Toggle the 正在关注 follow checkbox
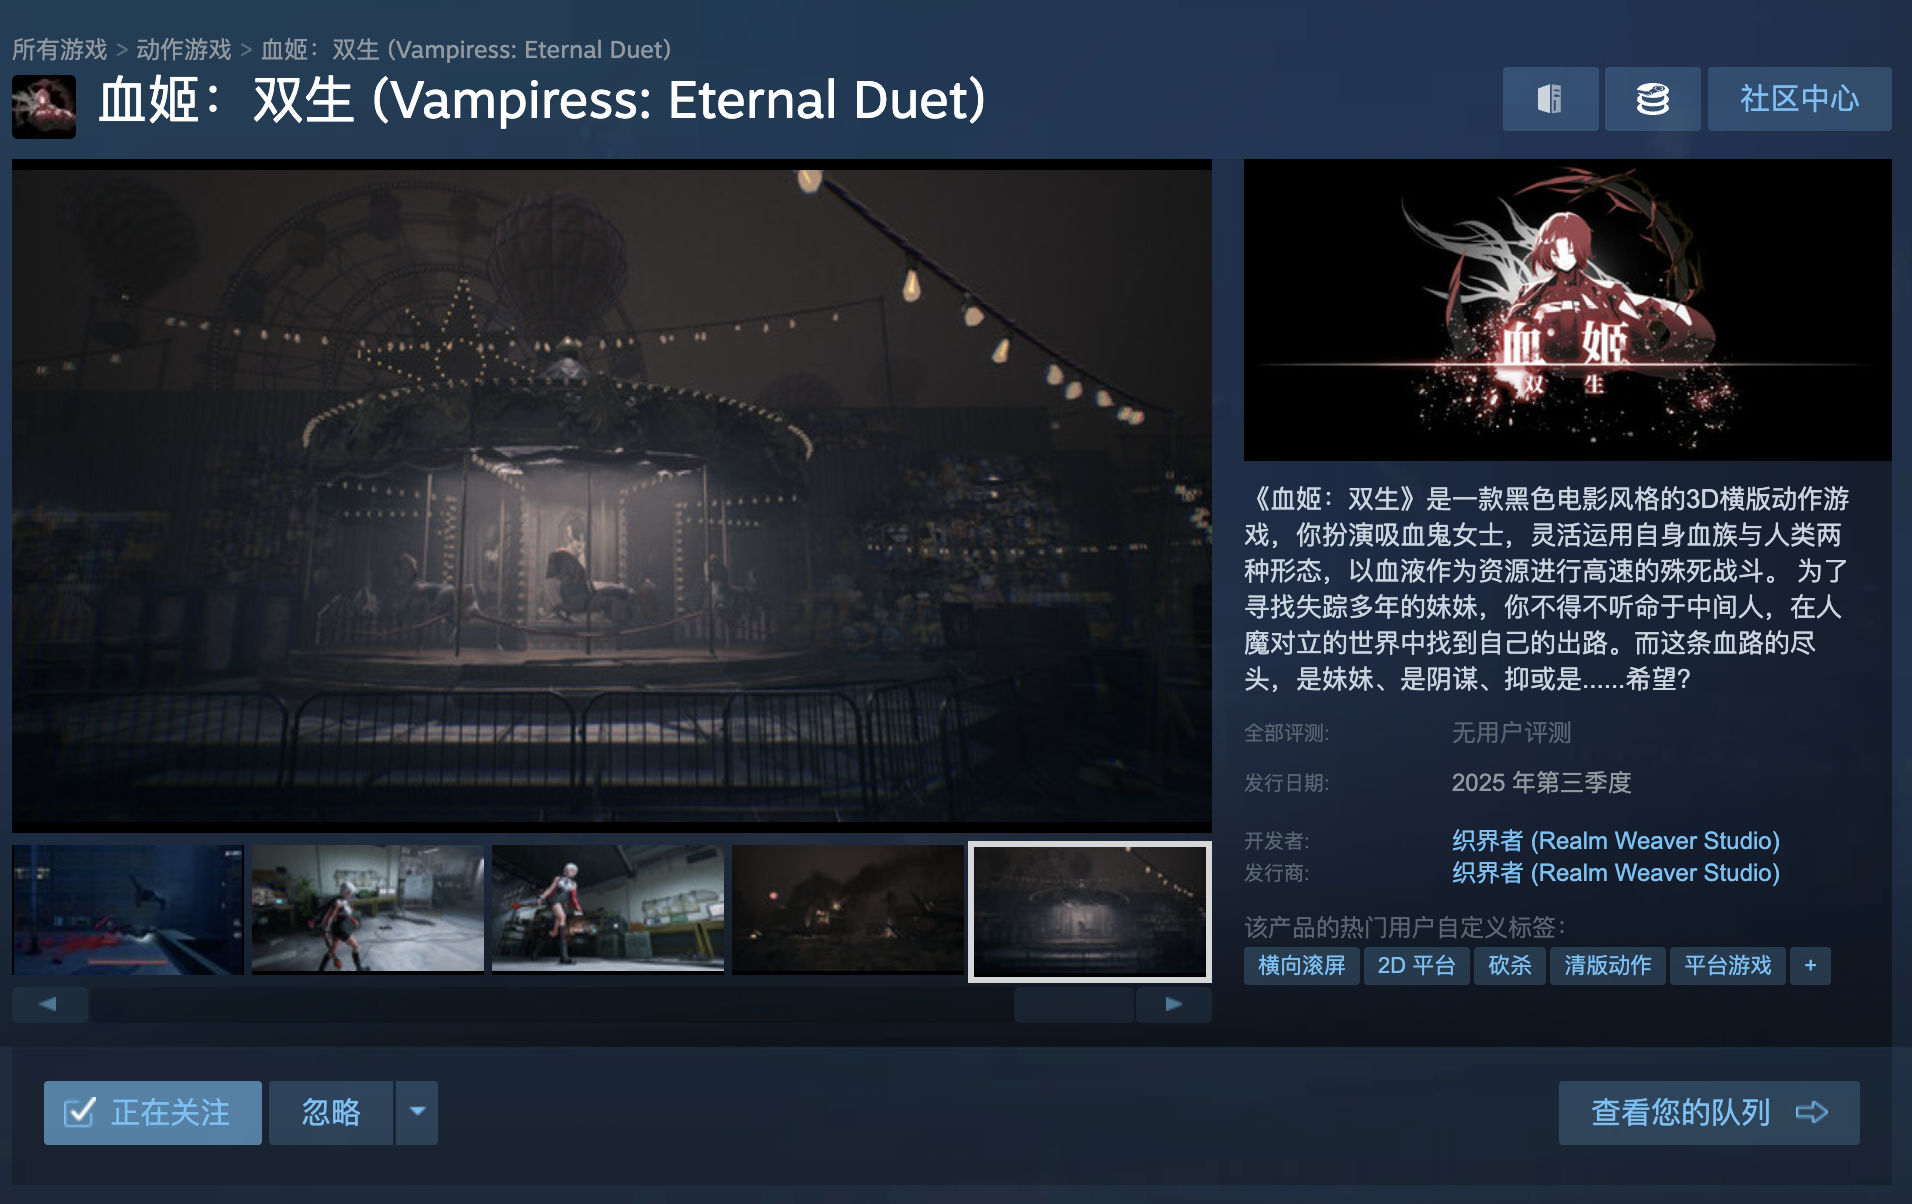The height and width of the screenshot is (1204, 1912). (79, 1112)
